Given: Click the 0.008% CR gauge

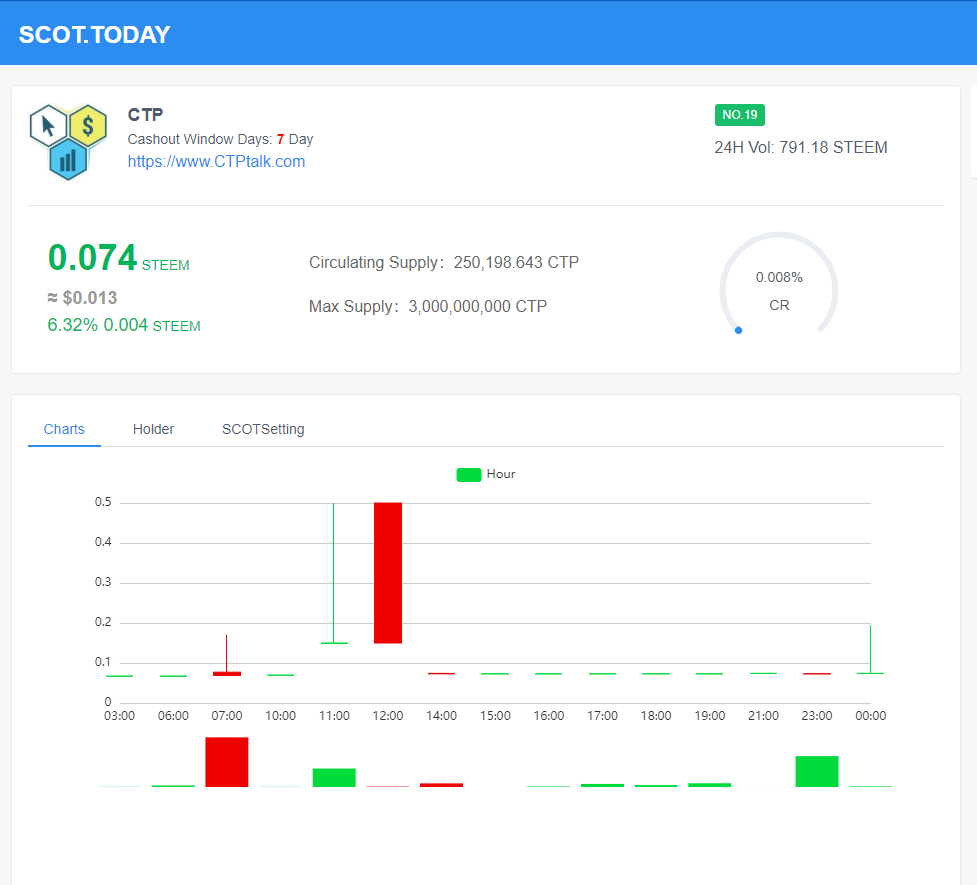Looking at the screenshot, I should point(779,284).
